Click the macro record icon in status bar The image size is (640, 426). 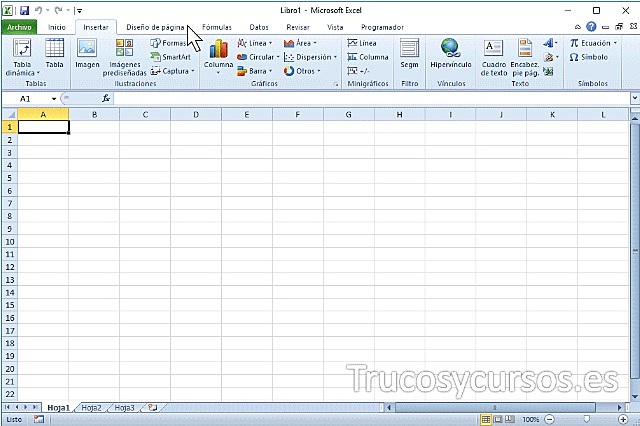point(39,419)
